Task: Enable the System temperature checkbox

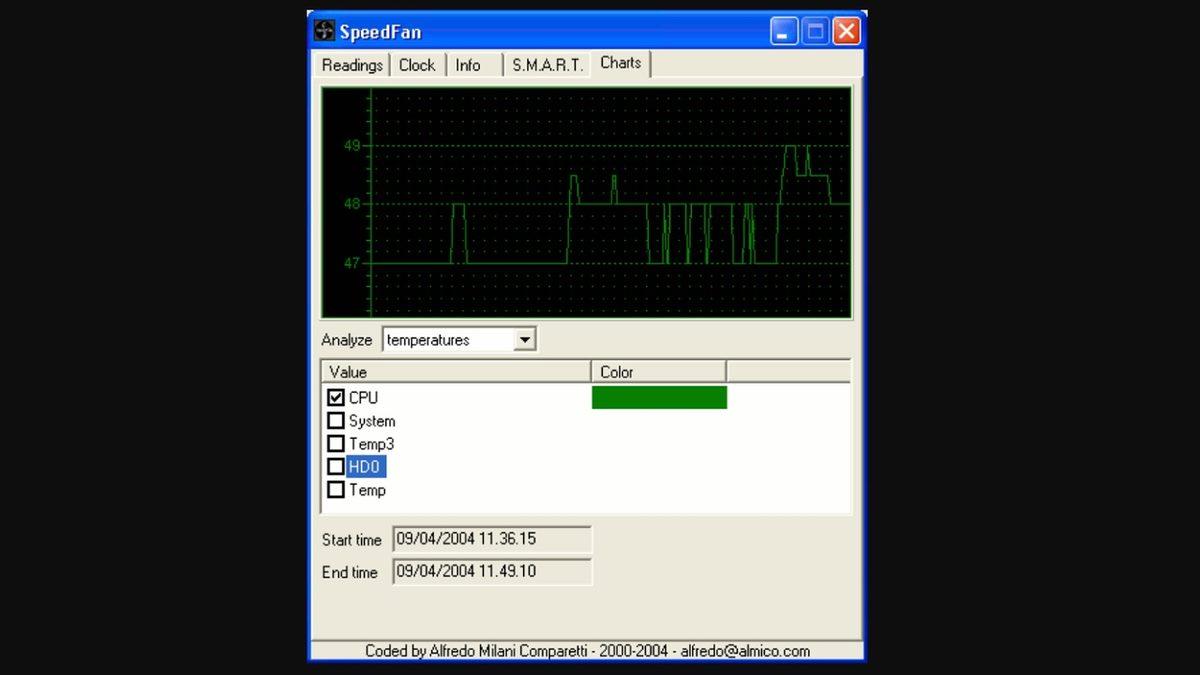Action: coord(336,421)
